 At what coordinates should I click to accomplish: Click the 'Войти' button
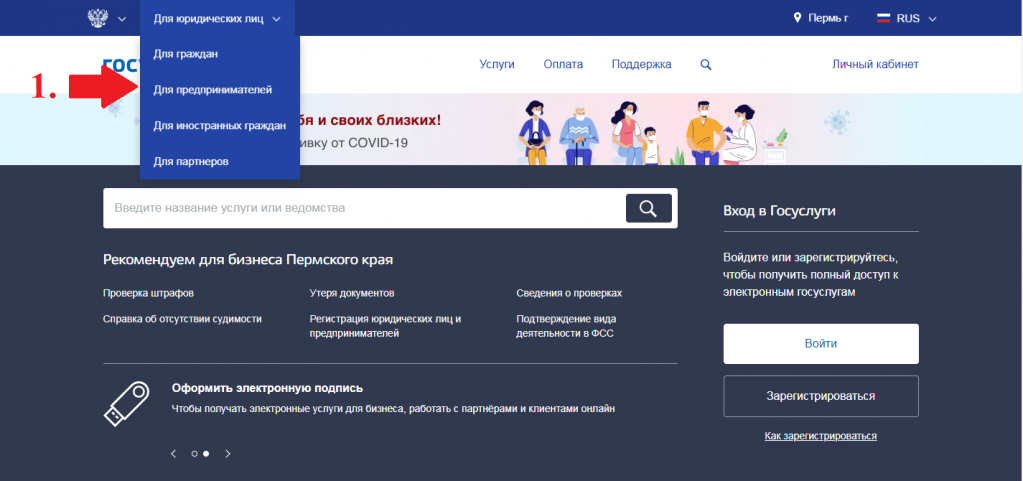click(821, 344)
